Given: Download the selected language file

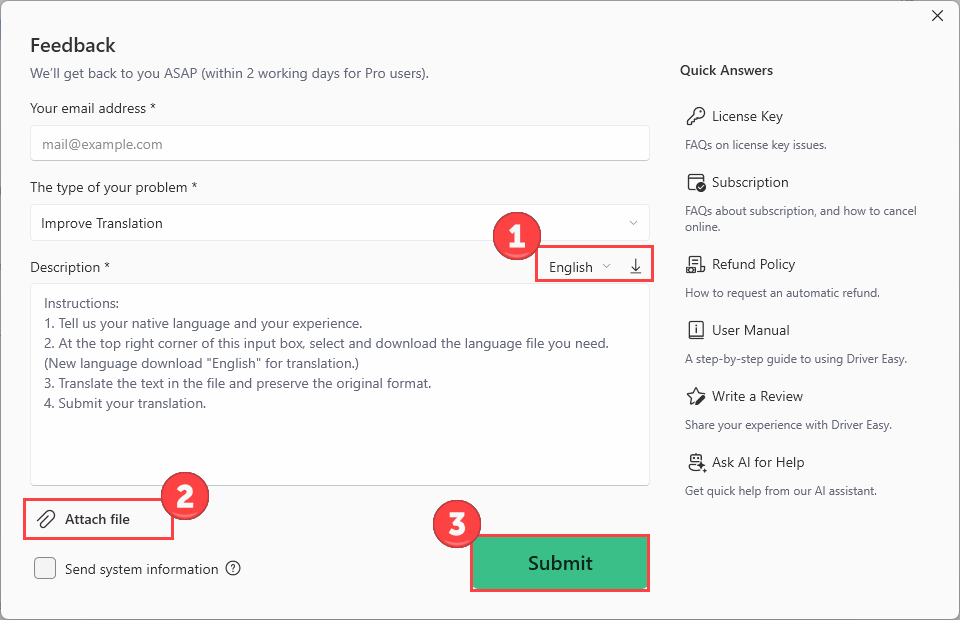Looking at the screenshot, I should 635,267.
